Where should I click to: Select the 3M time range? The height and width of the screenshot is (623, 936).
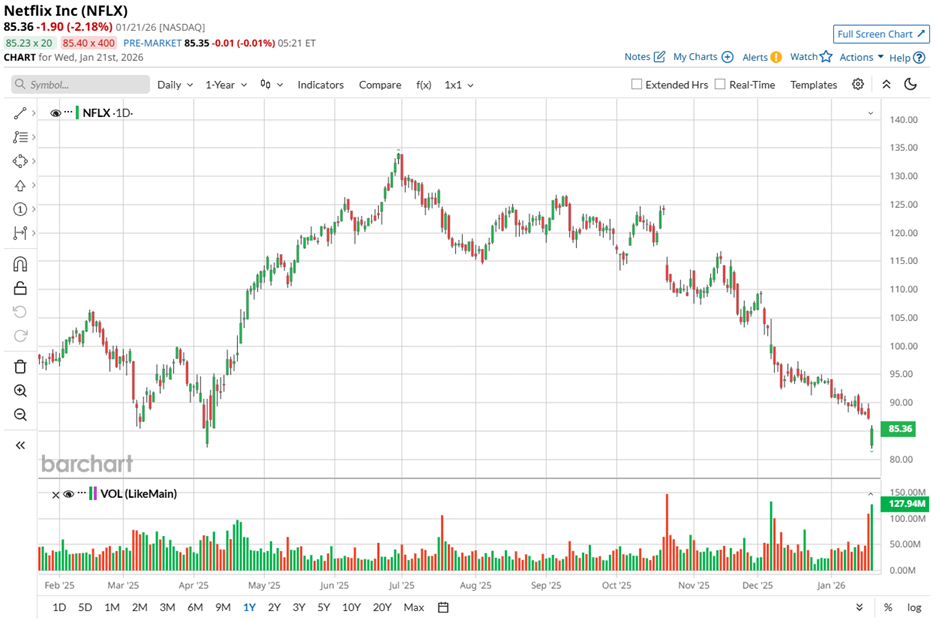[167, 607]
